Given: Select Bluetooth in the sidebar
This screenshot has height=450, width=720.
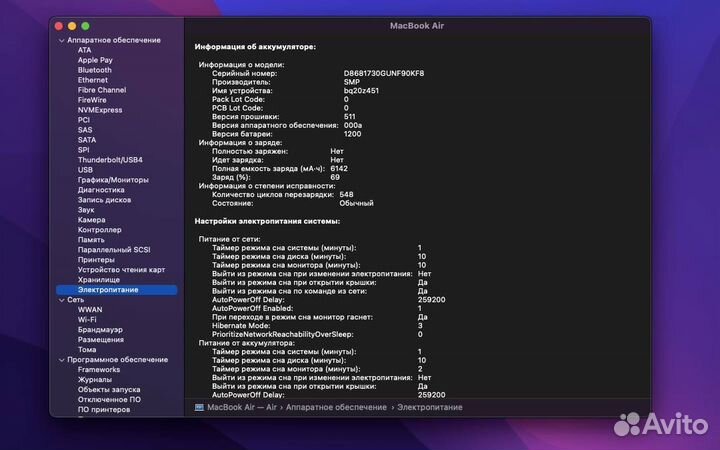Looking at the screenshot, I should 95,70.
